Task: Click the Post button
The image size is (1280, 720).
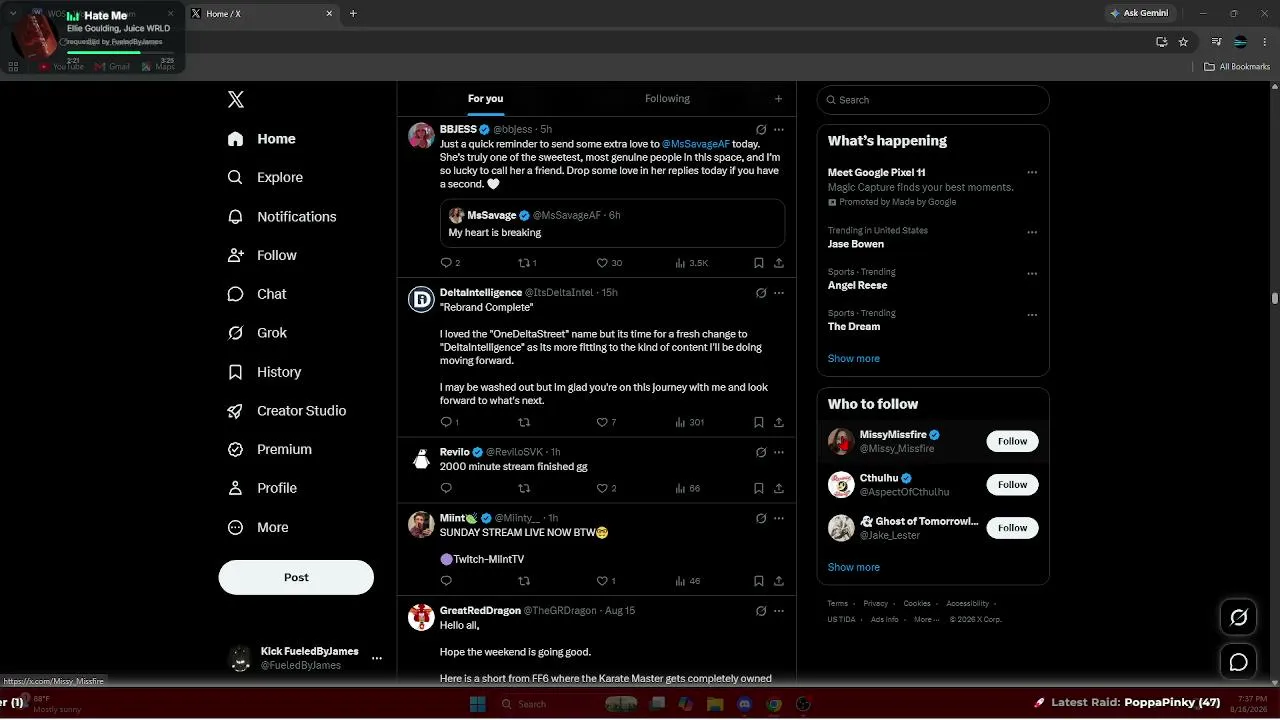Action: click(296, 577)
